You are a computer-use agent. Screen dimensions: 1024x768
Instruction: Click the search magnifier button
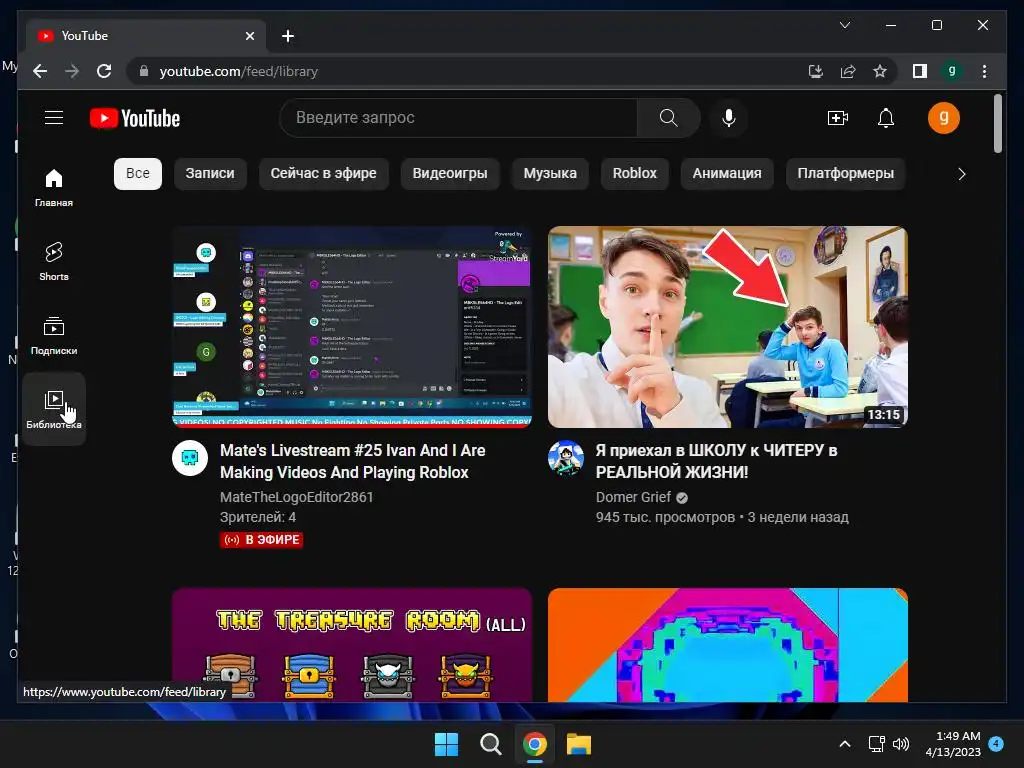point(668,118)
